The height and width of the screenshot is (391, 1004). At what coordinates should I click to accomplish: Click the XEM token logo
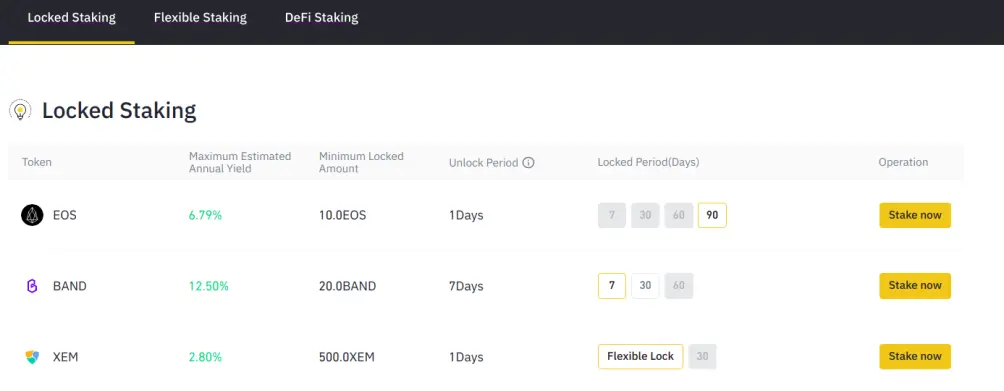click(32, 357)
